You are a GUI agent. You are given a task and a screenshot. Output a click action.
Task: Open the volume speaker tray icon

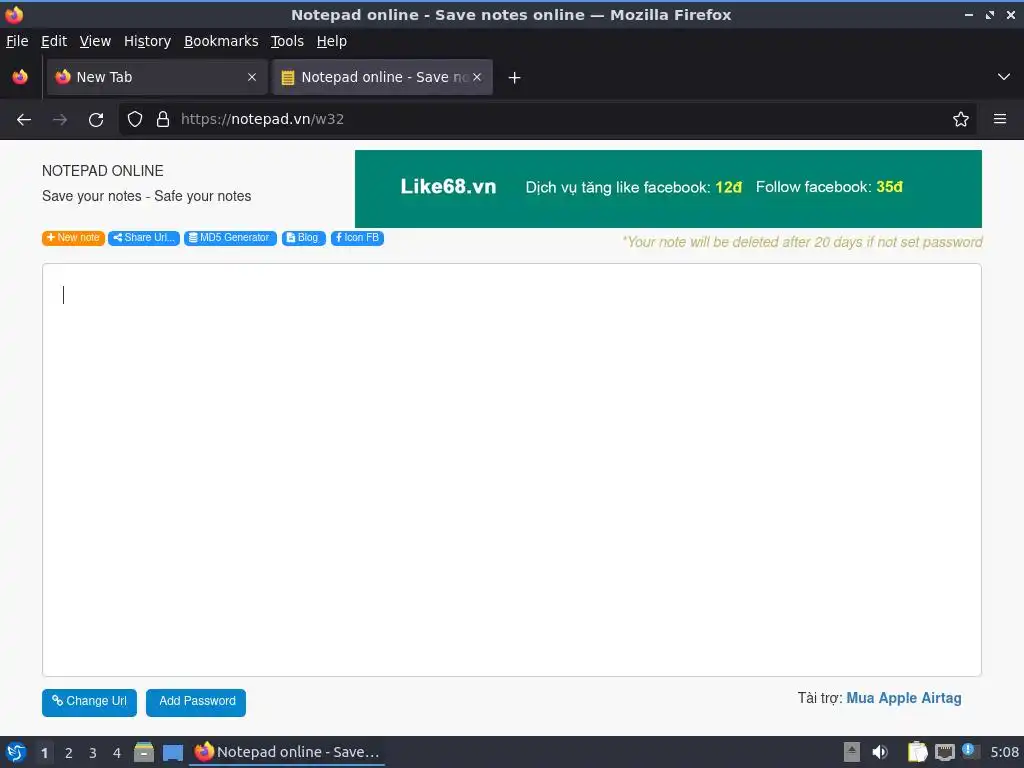880,752
